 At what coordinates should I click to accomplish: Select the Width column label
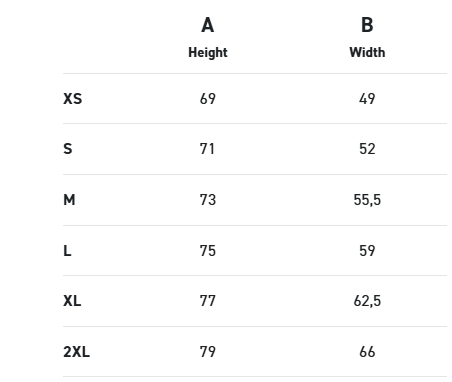coord(367,52)
